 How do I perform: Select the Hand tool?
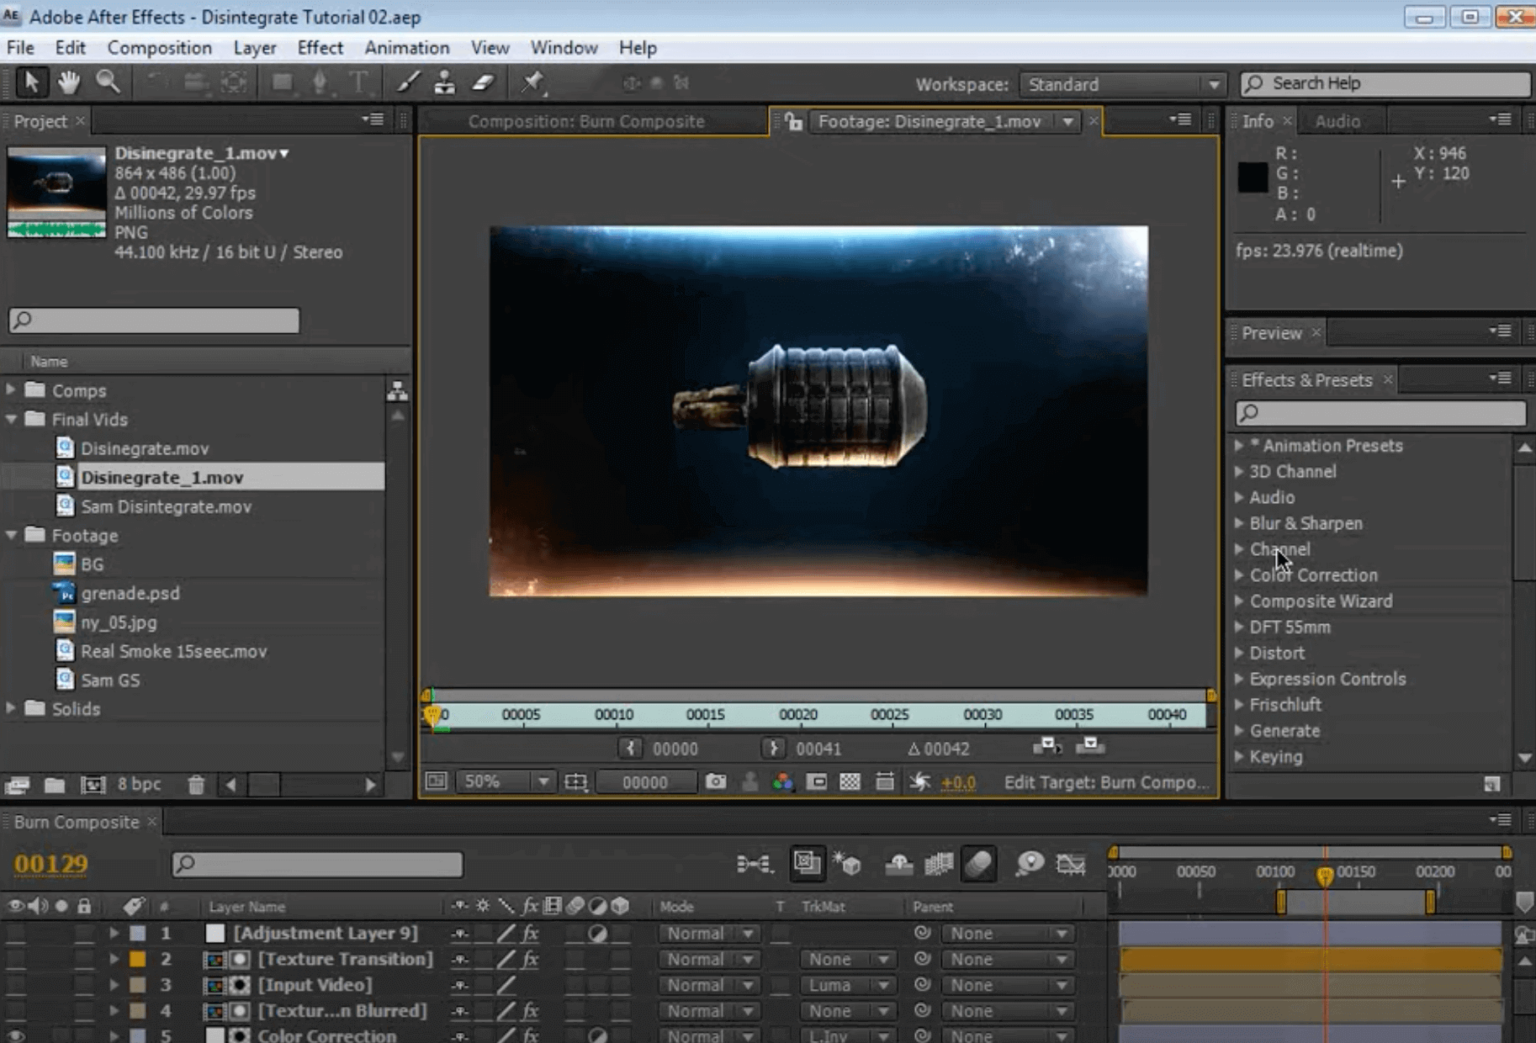[x=69, y=82]
